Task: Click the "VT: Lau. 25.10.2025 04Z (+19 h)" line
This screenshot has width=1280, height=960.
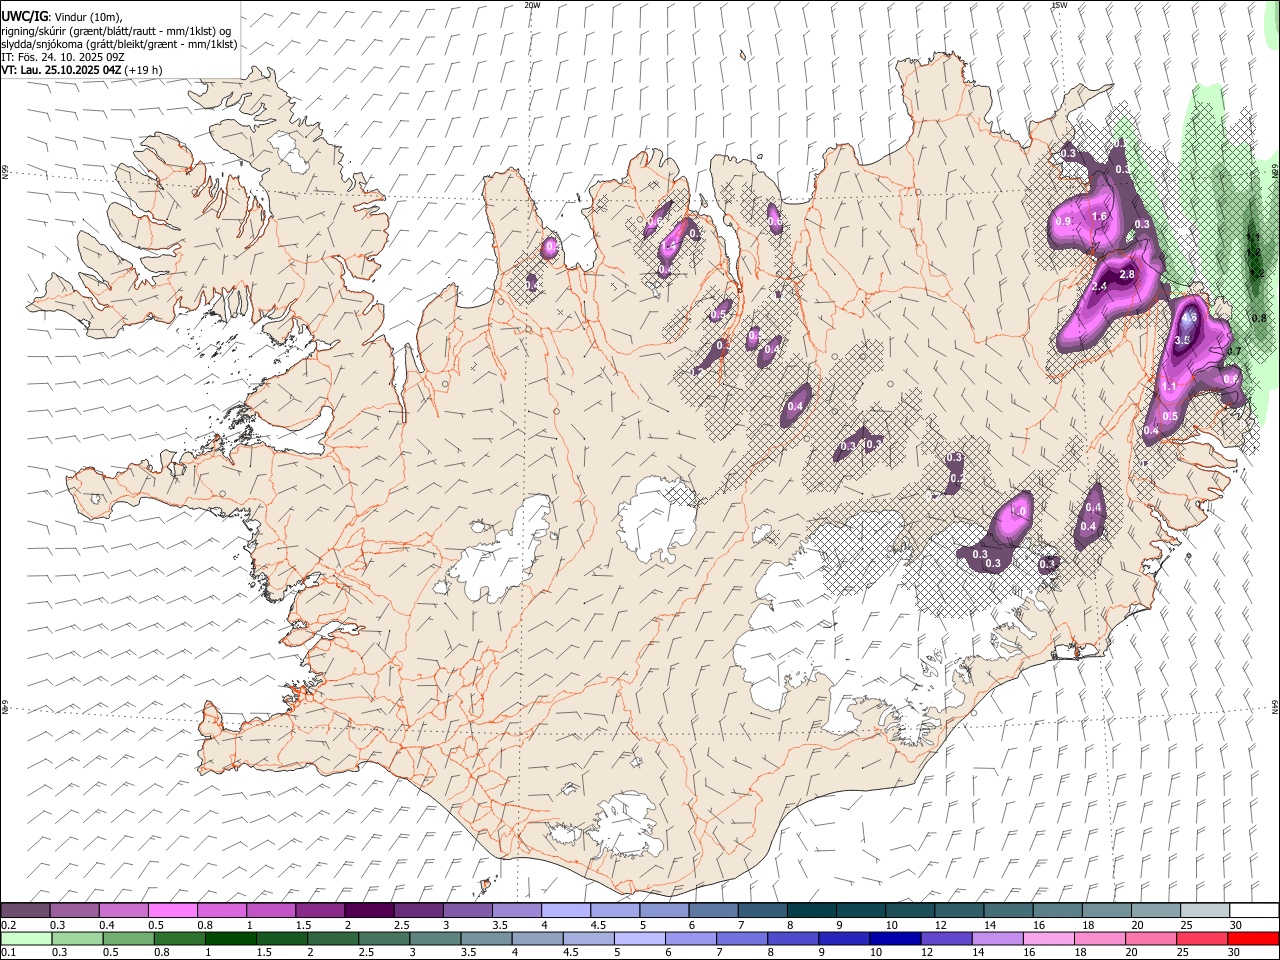Action: [x=82, y=70]
